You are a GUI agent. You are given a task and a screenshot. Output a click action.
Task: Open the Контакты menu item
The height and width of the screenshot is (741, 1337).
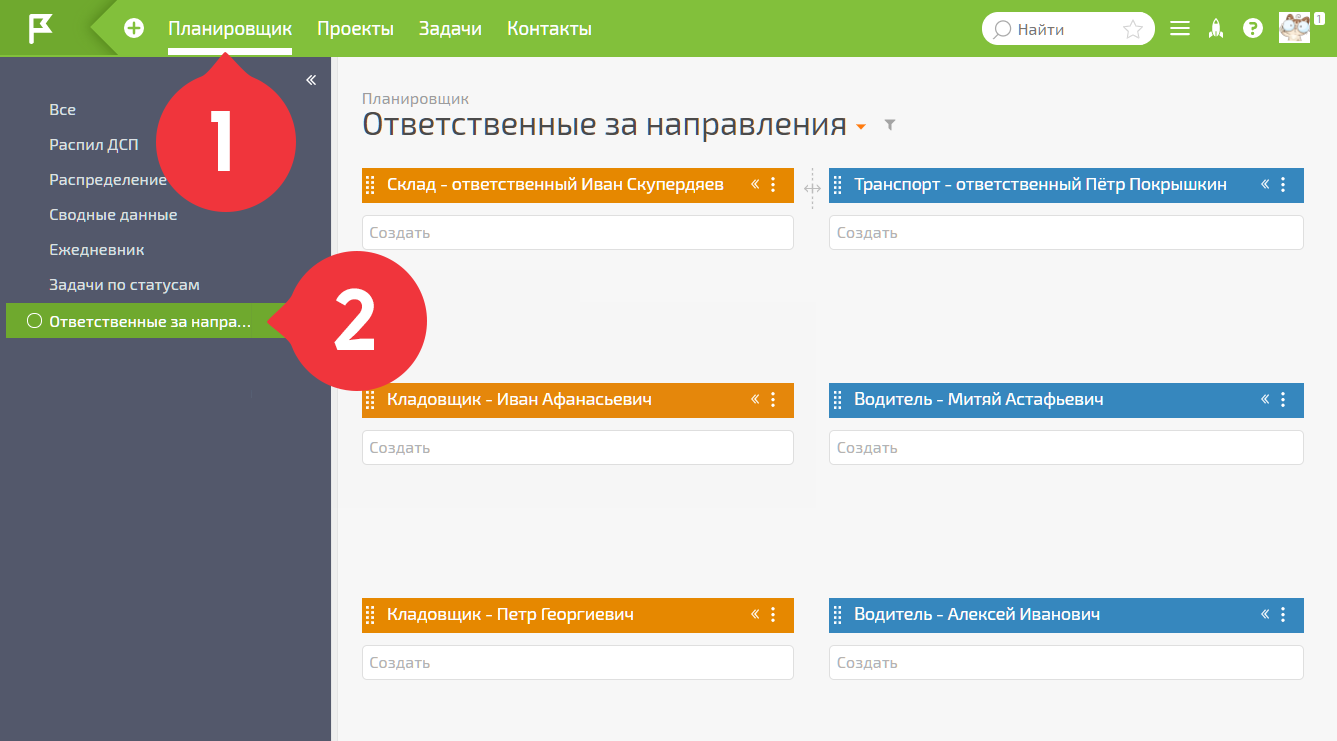tap(549, 29)
